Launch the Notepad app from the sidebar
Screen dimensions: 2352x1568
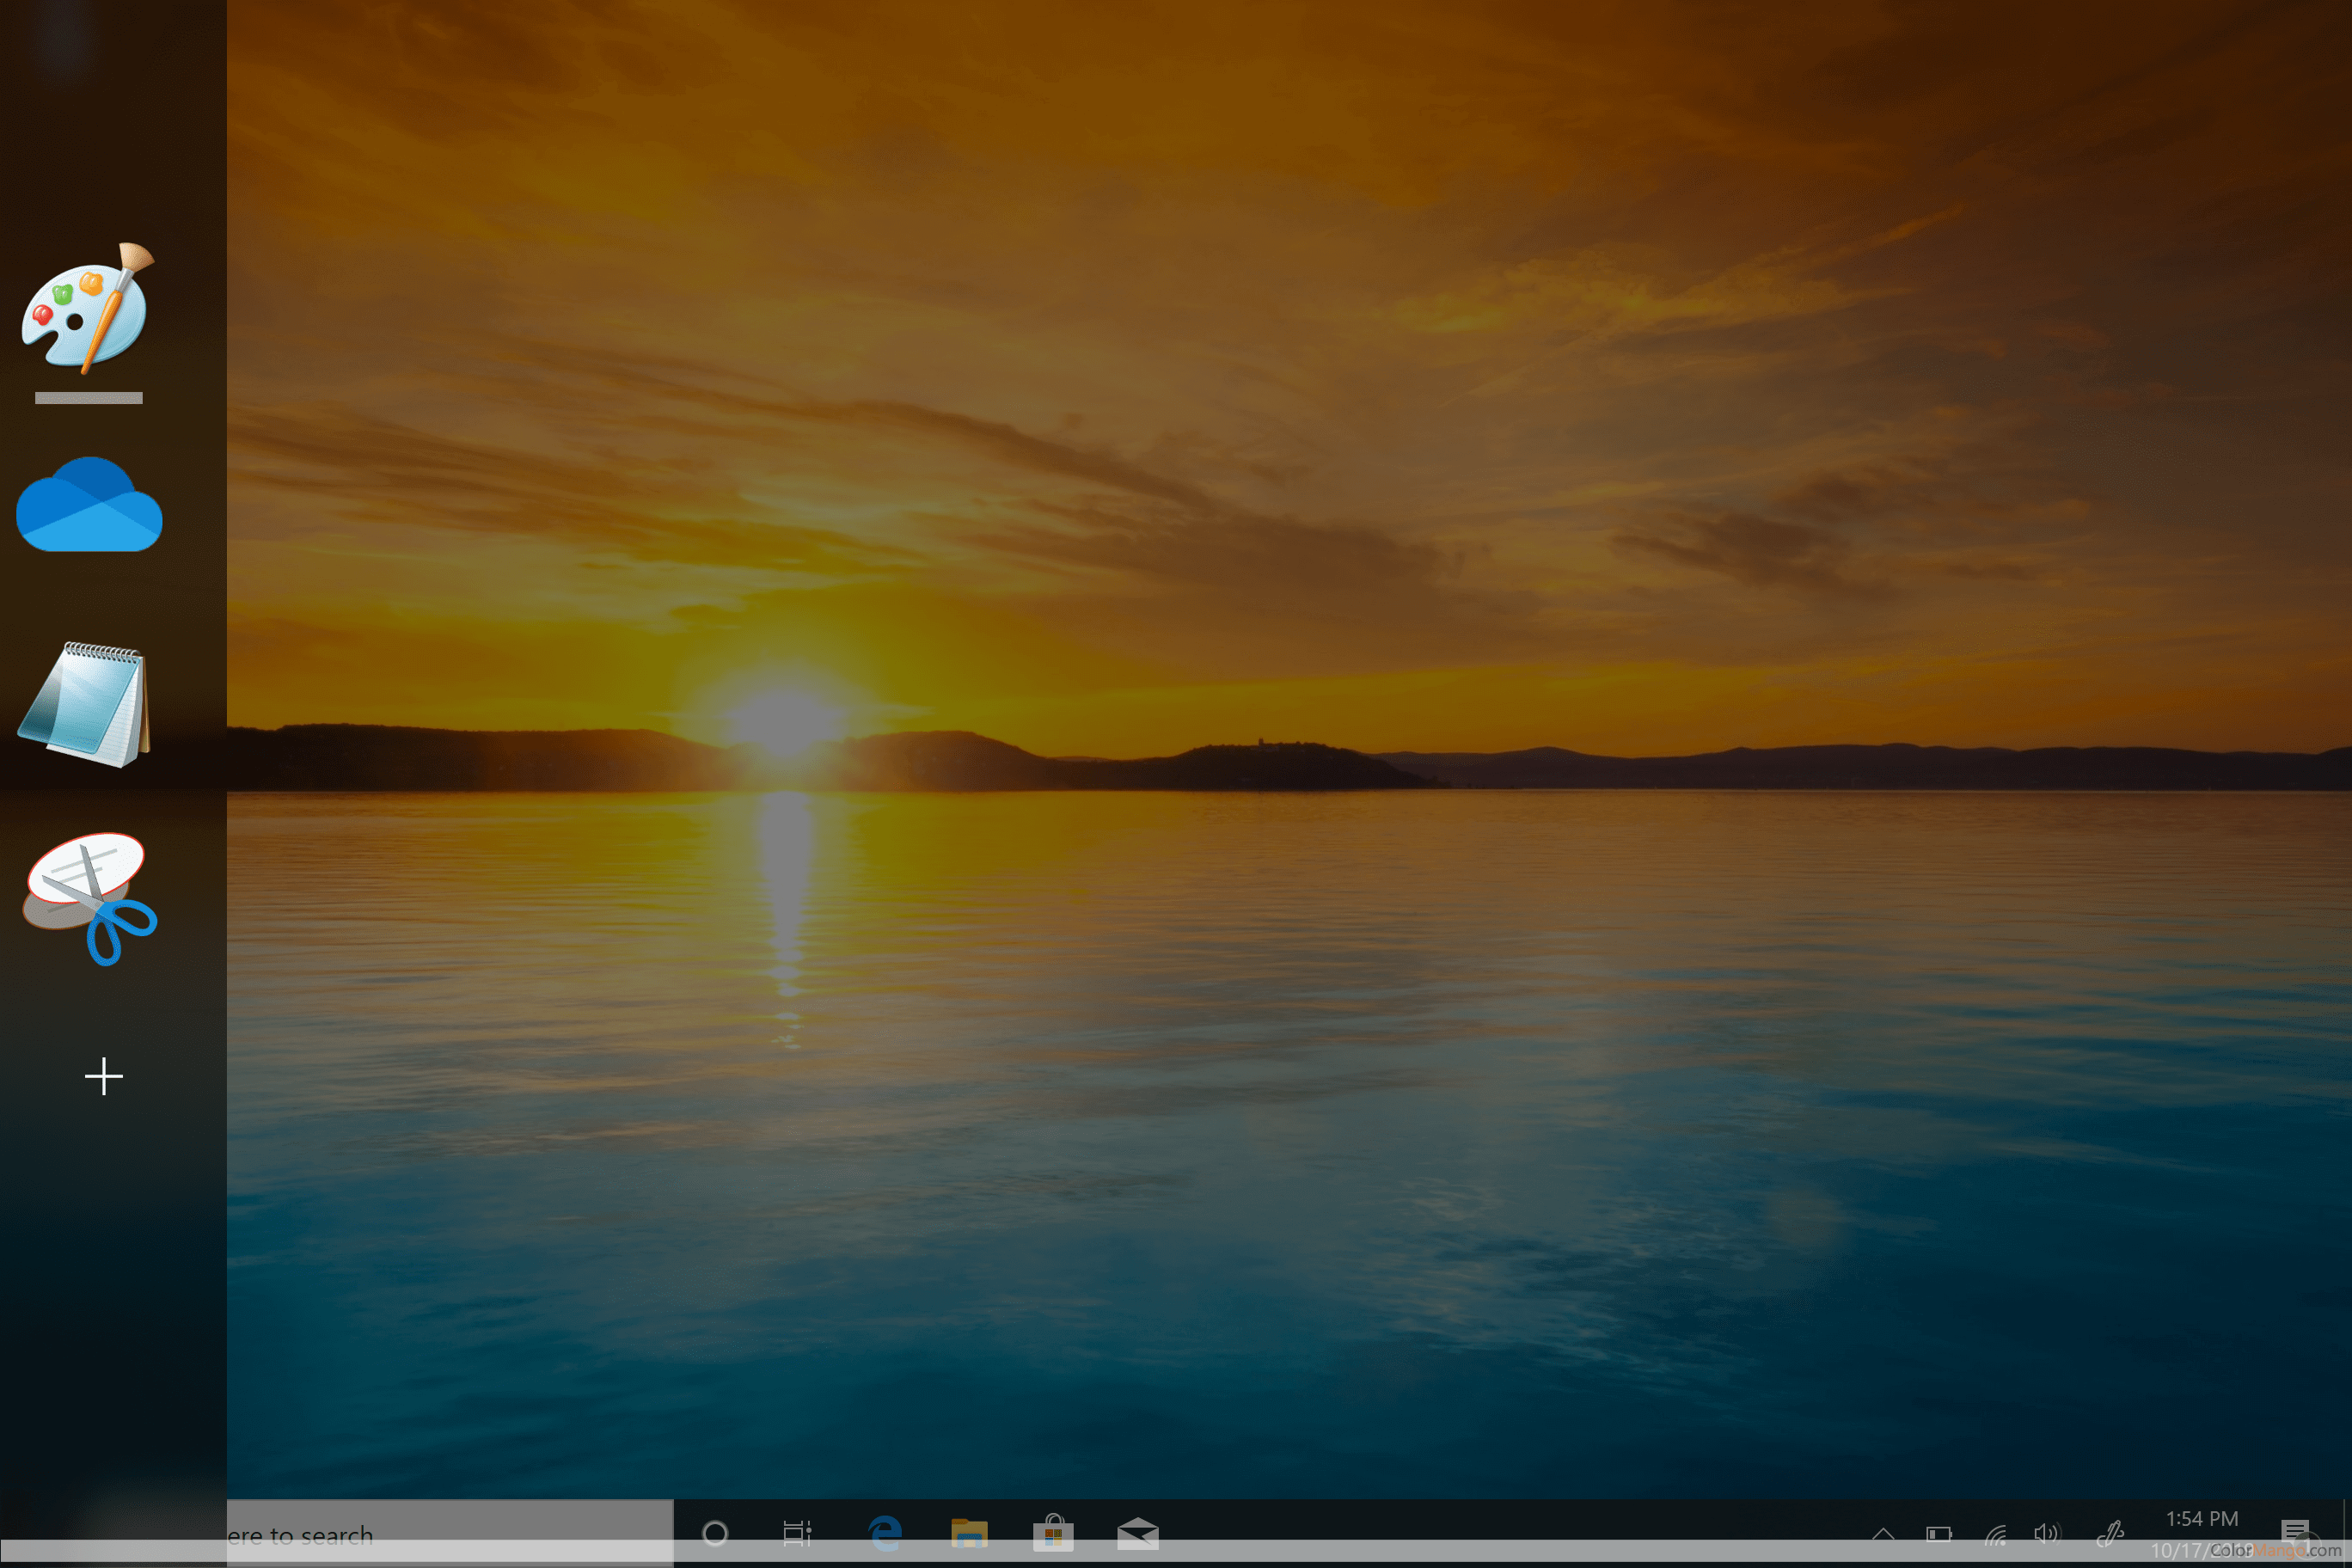click(x=86, y=704)
